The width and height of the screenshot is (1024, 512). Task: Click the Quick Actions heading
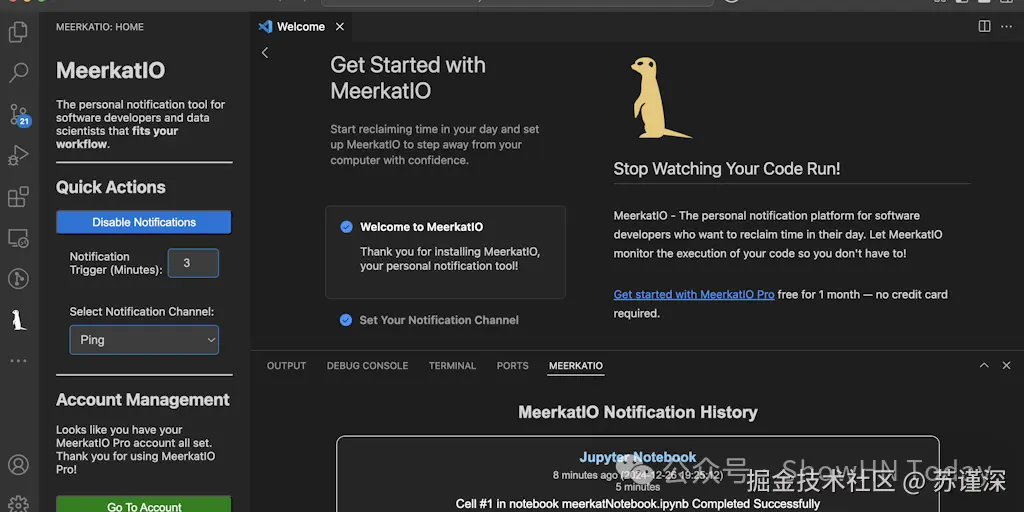110,187
